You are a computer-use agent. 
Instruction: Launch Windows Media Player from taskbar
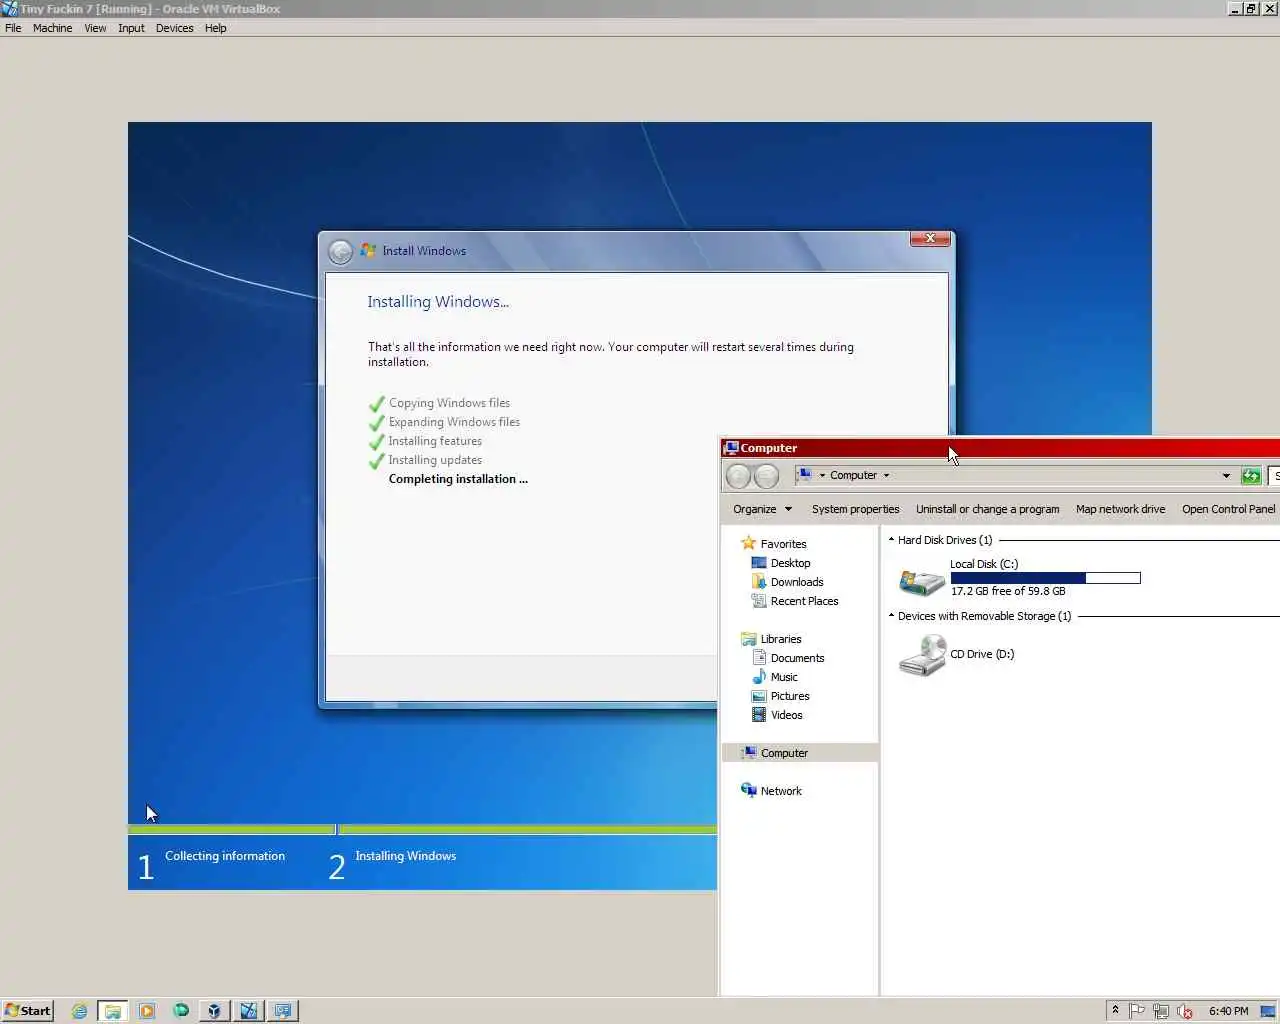tap(147, 1011)
